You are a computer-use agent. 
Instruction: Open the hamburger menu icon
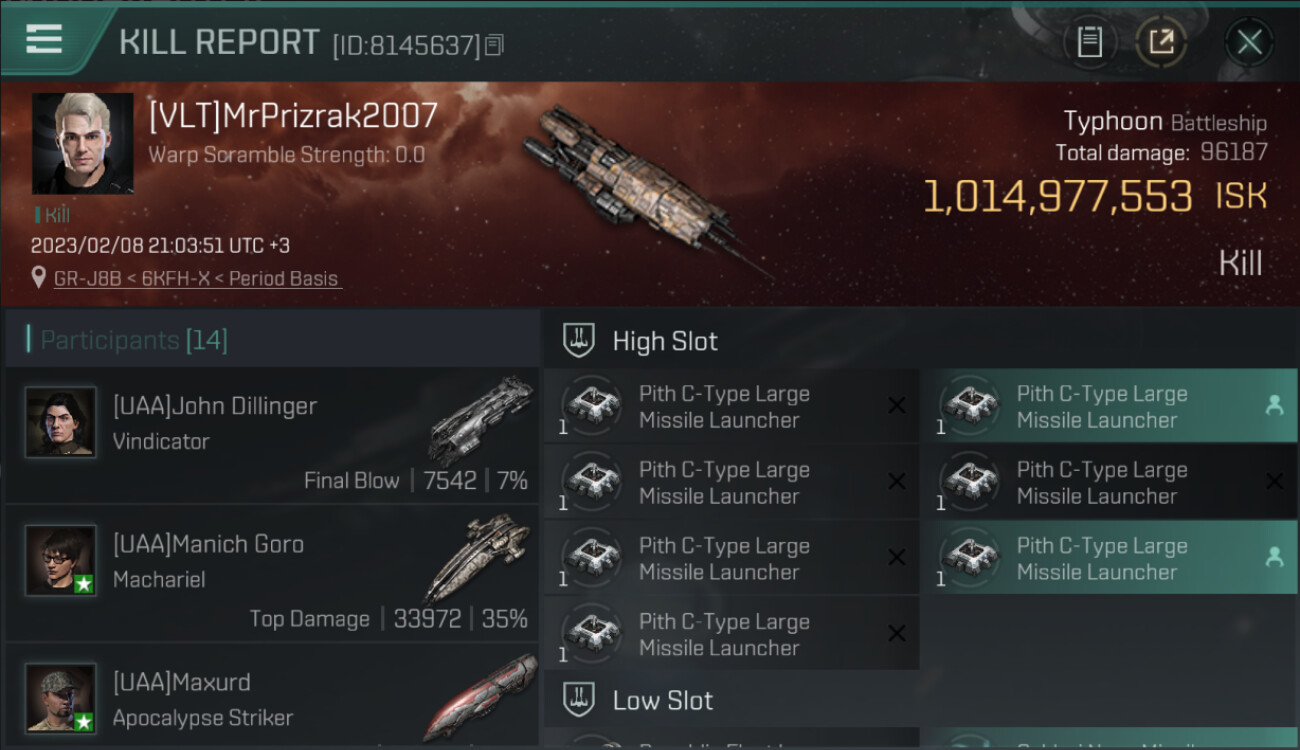[44, 39]
